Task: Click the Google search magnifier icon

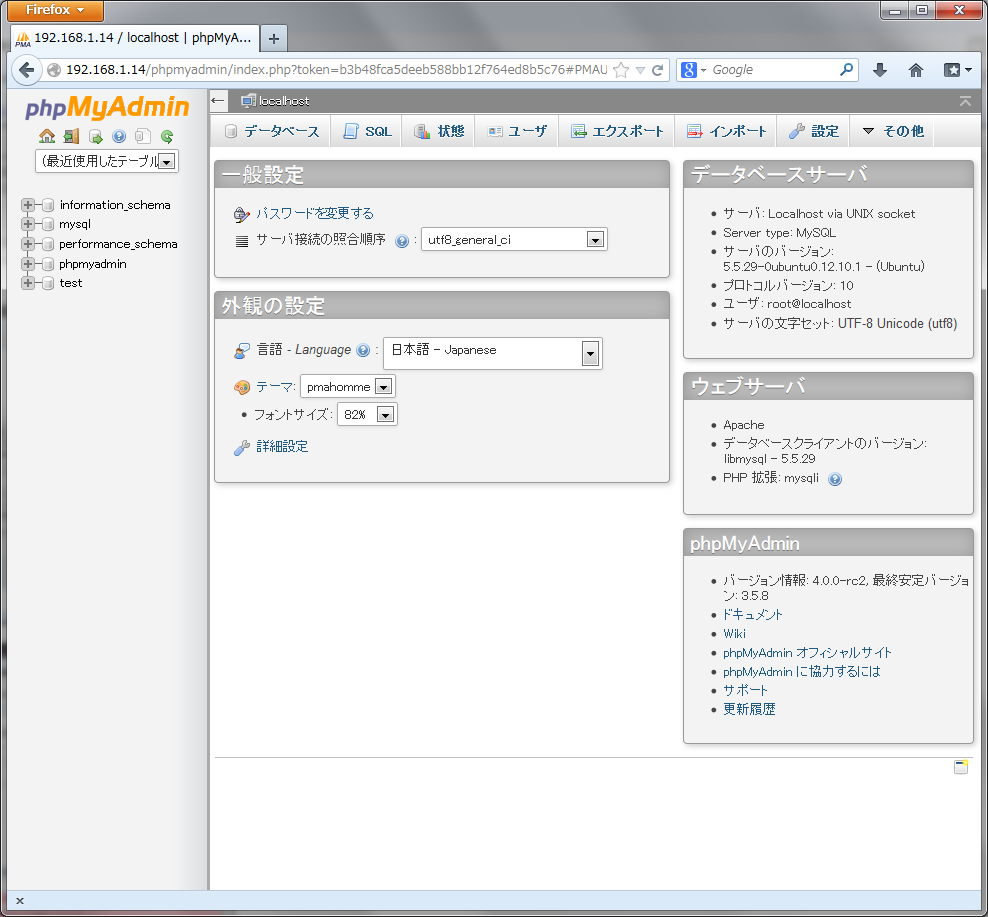Action: click(x=846, y=69)
